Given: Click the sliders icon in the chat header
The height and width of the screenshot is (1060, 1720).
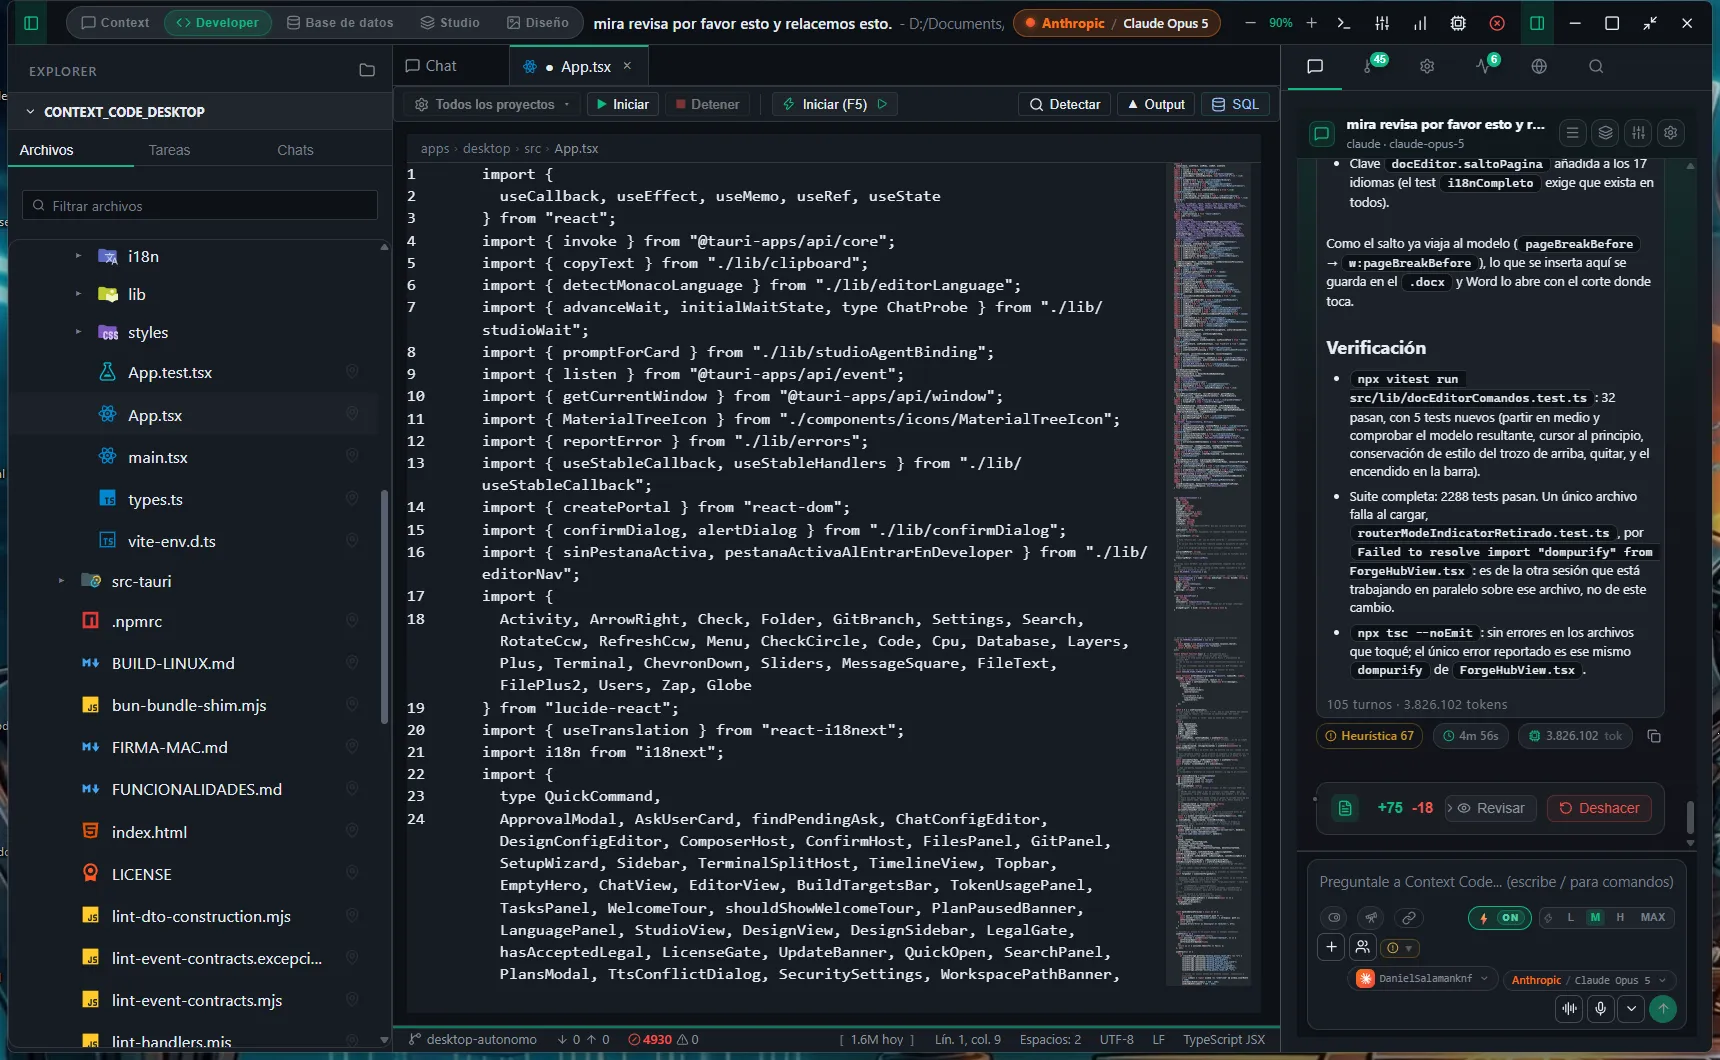Looking at the screenshot, I should point(1638,132).
